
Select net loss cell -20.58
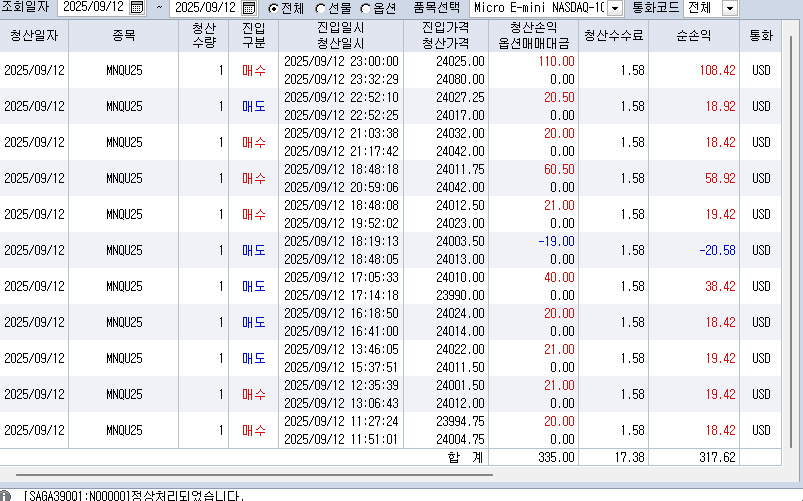coord(717,250)
